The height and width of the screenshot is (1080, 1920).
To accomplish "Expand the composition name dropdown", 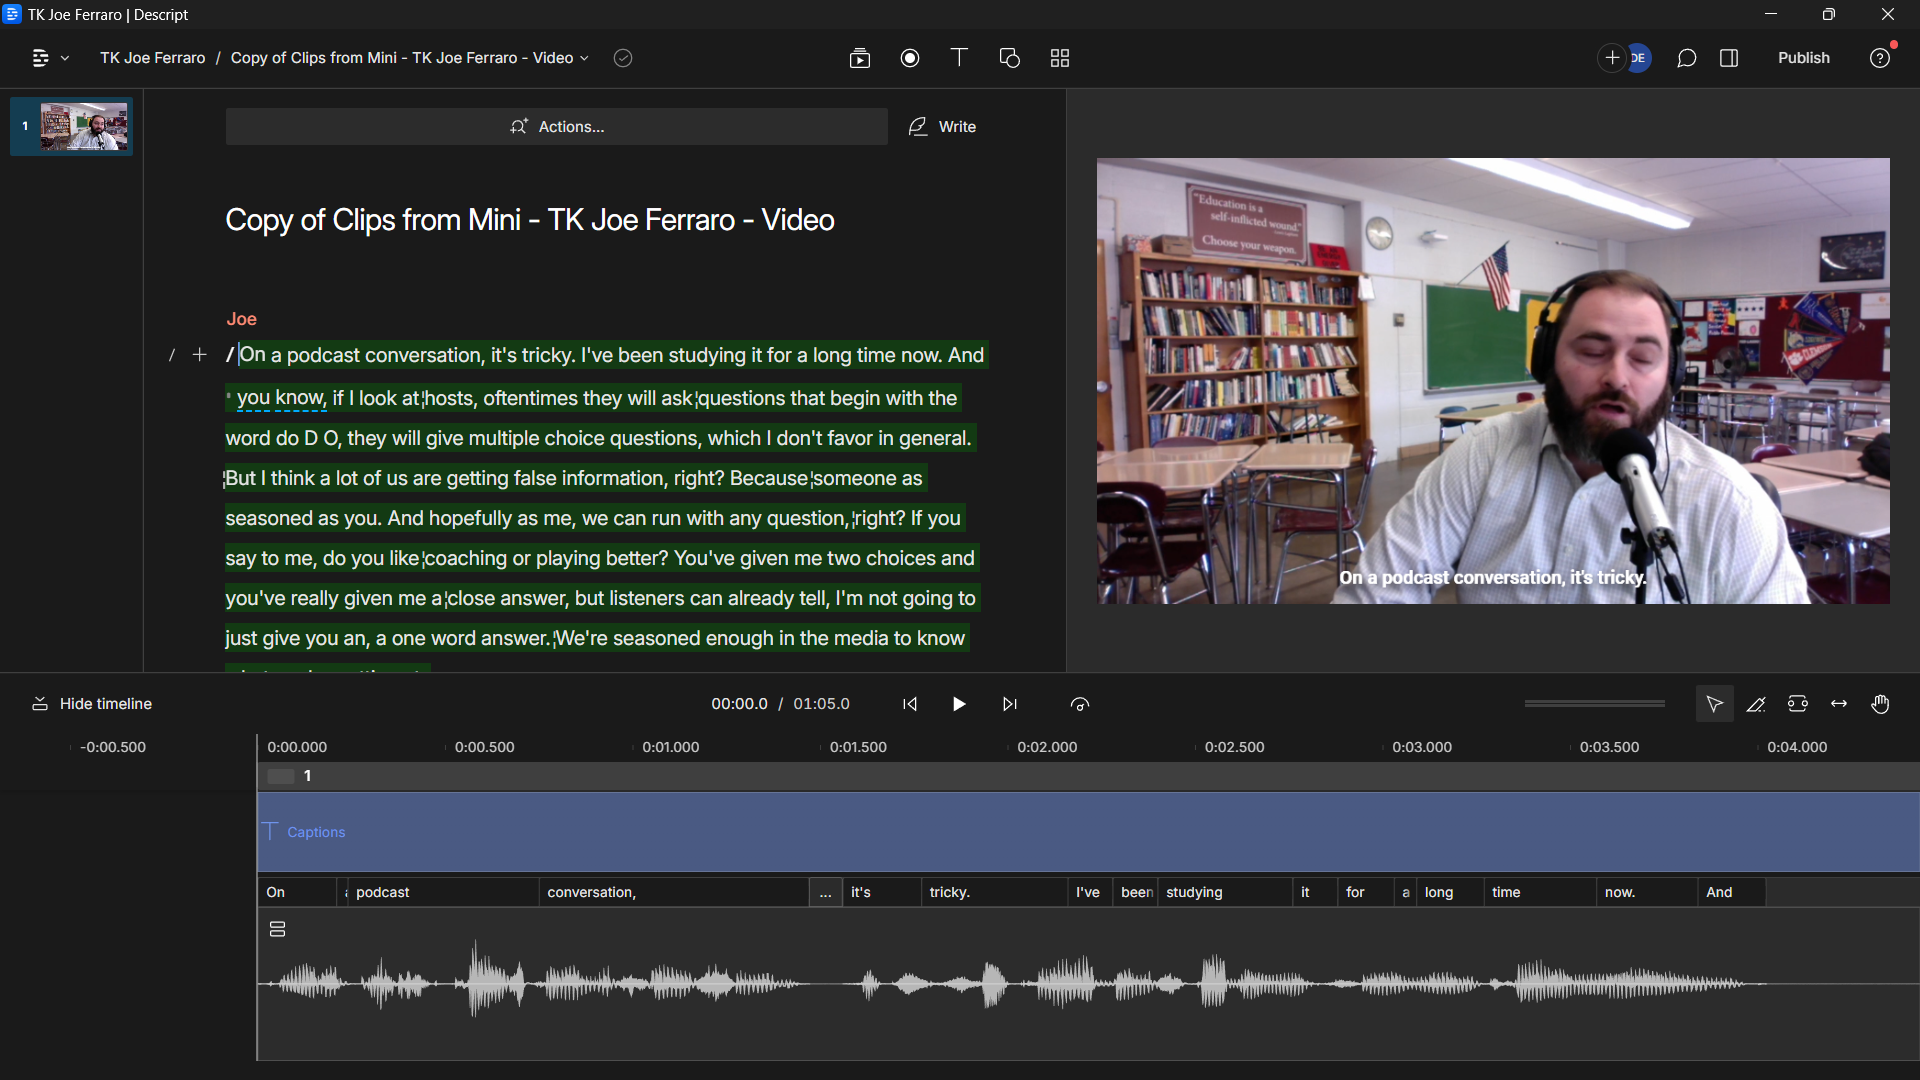I will point(585,58).
